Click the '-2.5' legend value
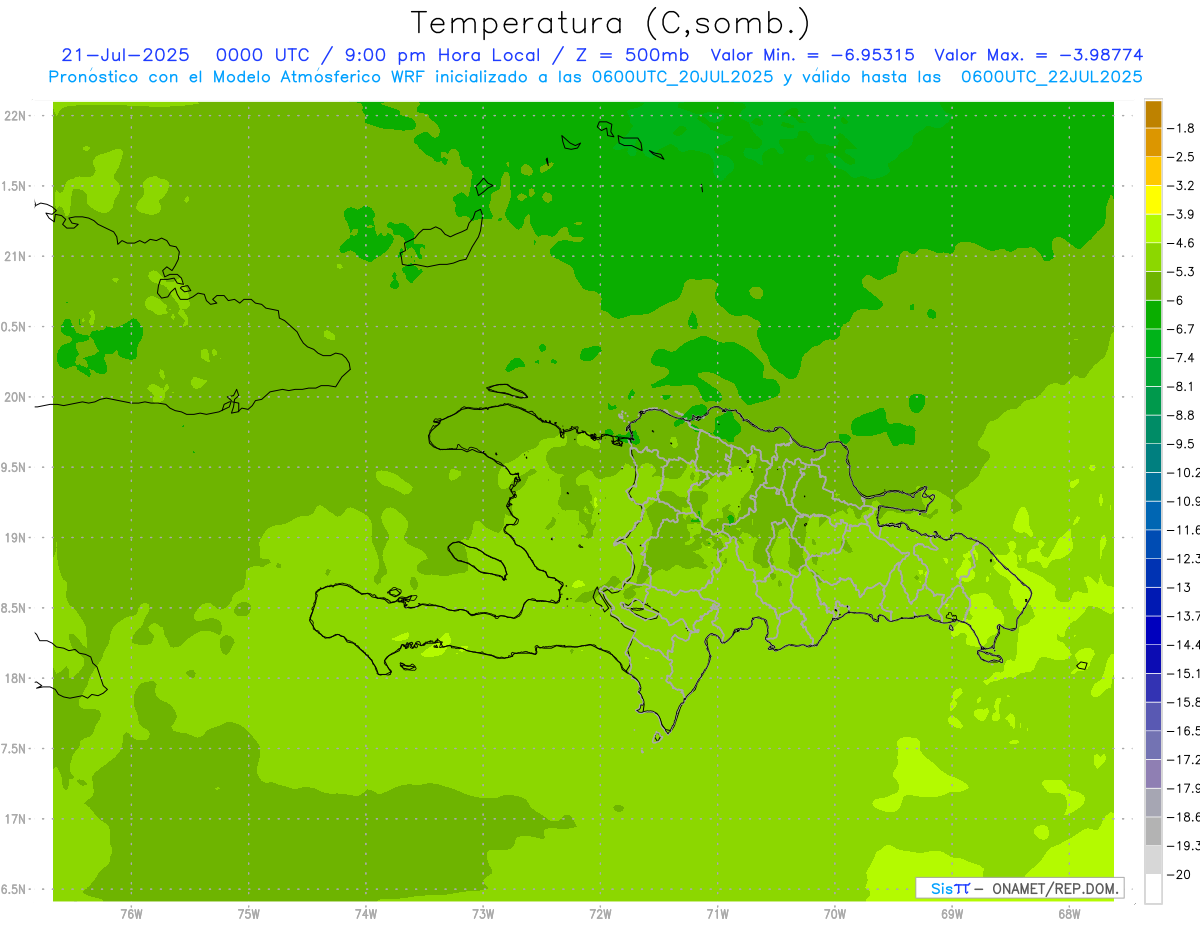 point(1182,157)
